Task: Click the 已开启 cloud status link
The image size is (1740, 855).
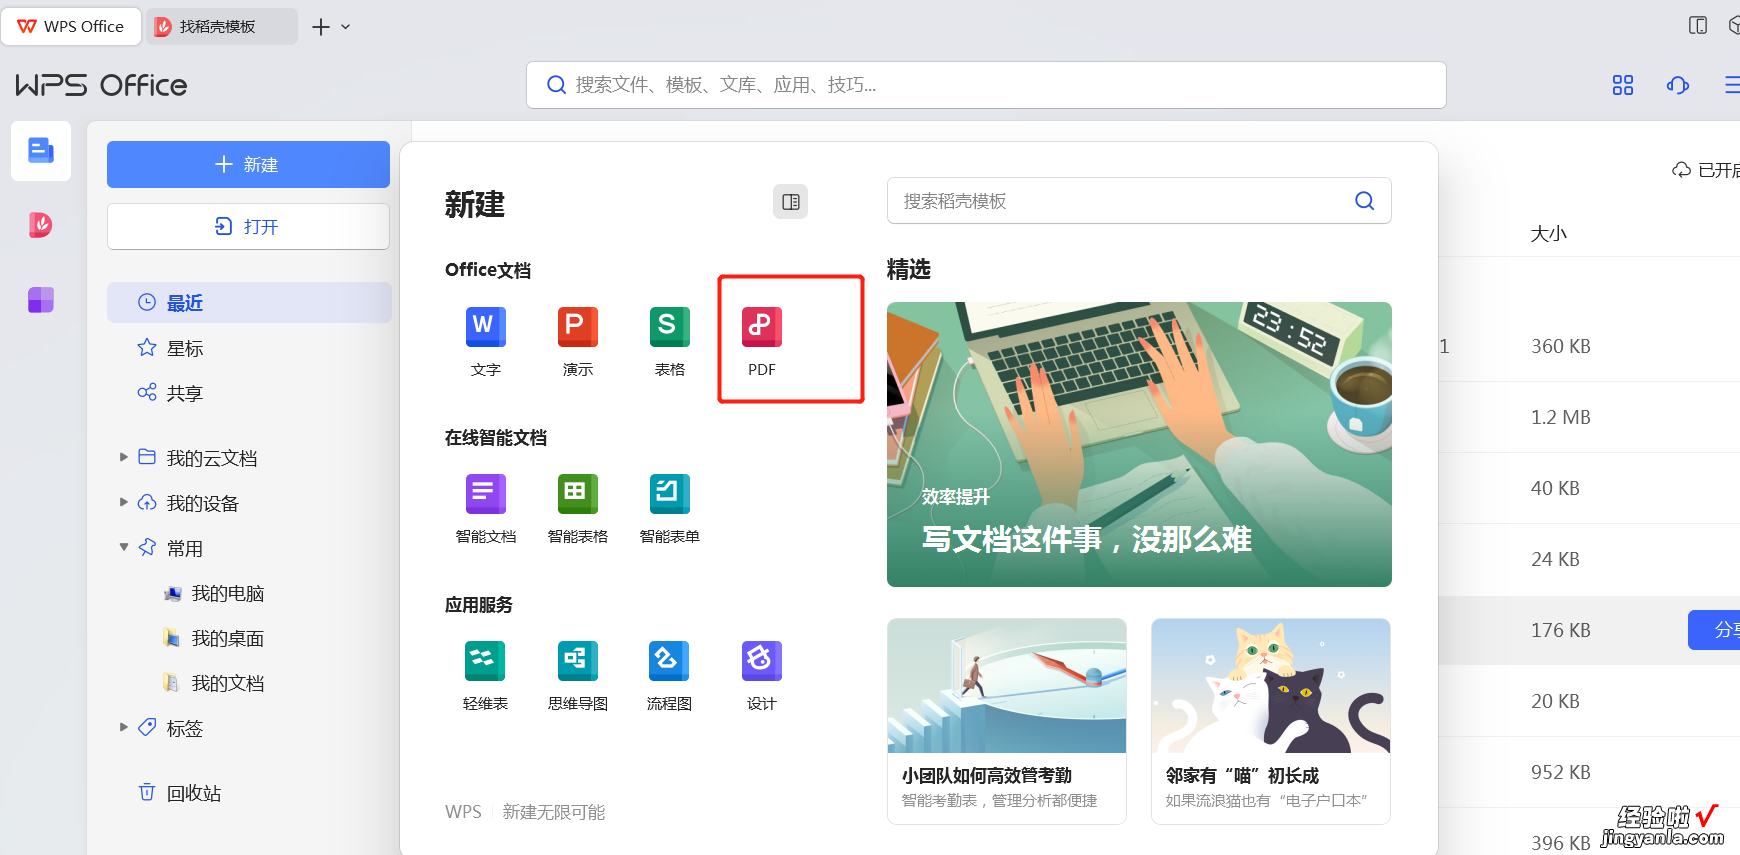Action: coord(1706,170)
